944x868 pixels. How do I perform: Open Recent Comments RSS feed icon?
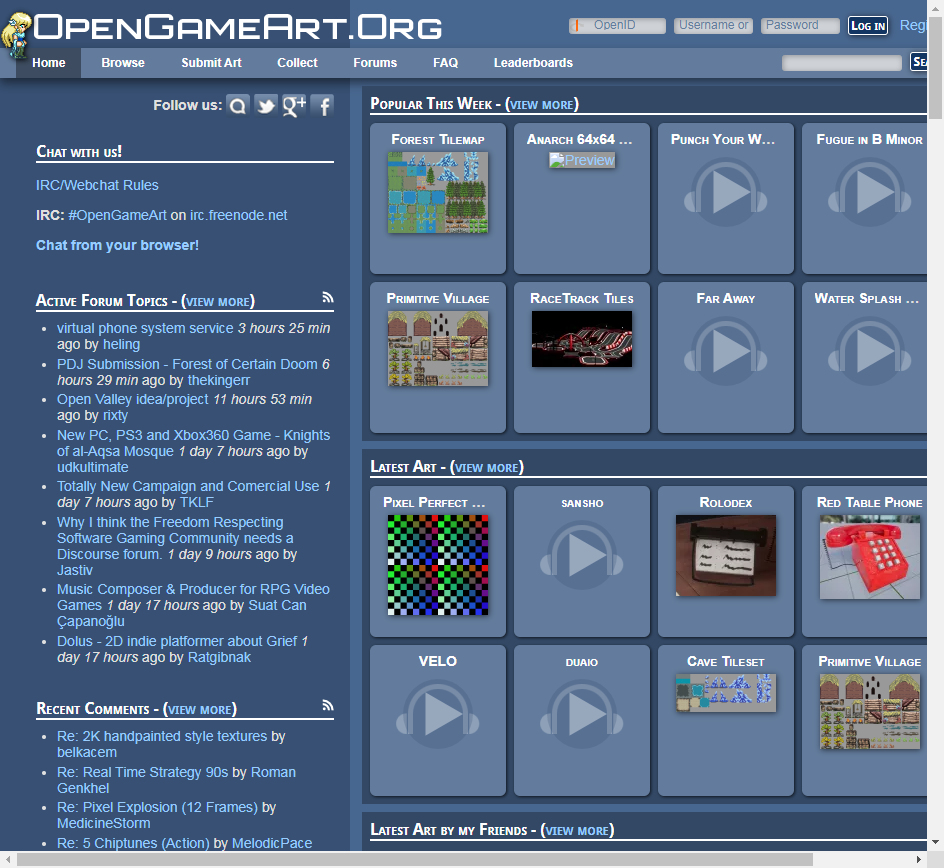[328, 705]
